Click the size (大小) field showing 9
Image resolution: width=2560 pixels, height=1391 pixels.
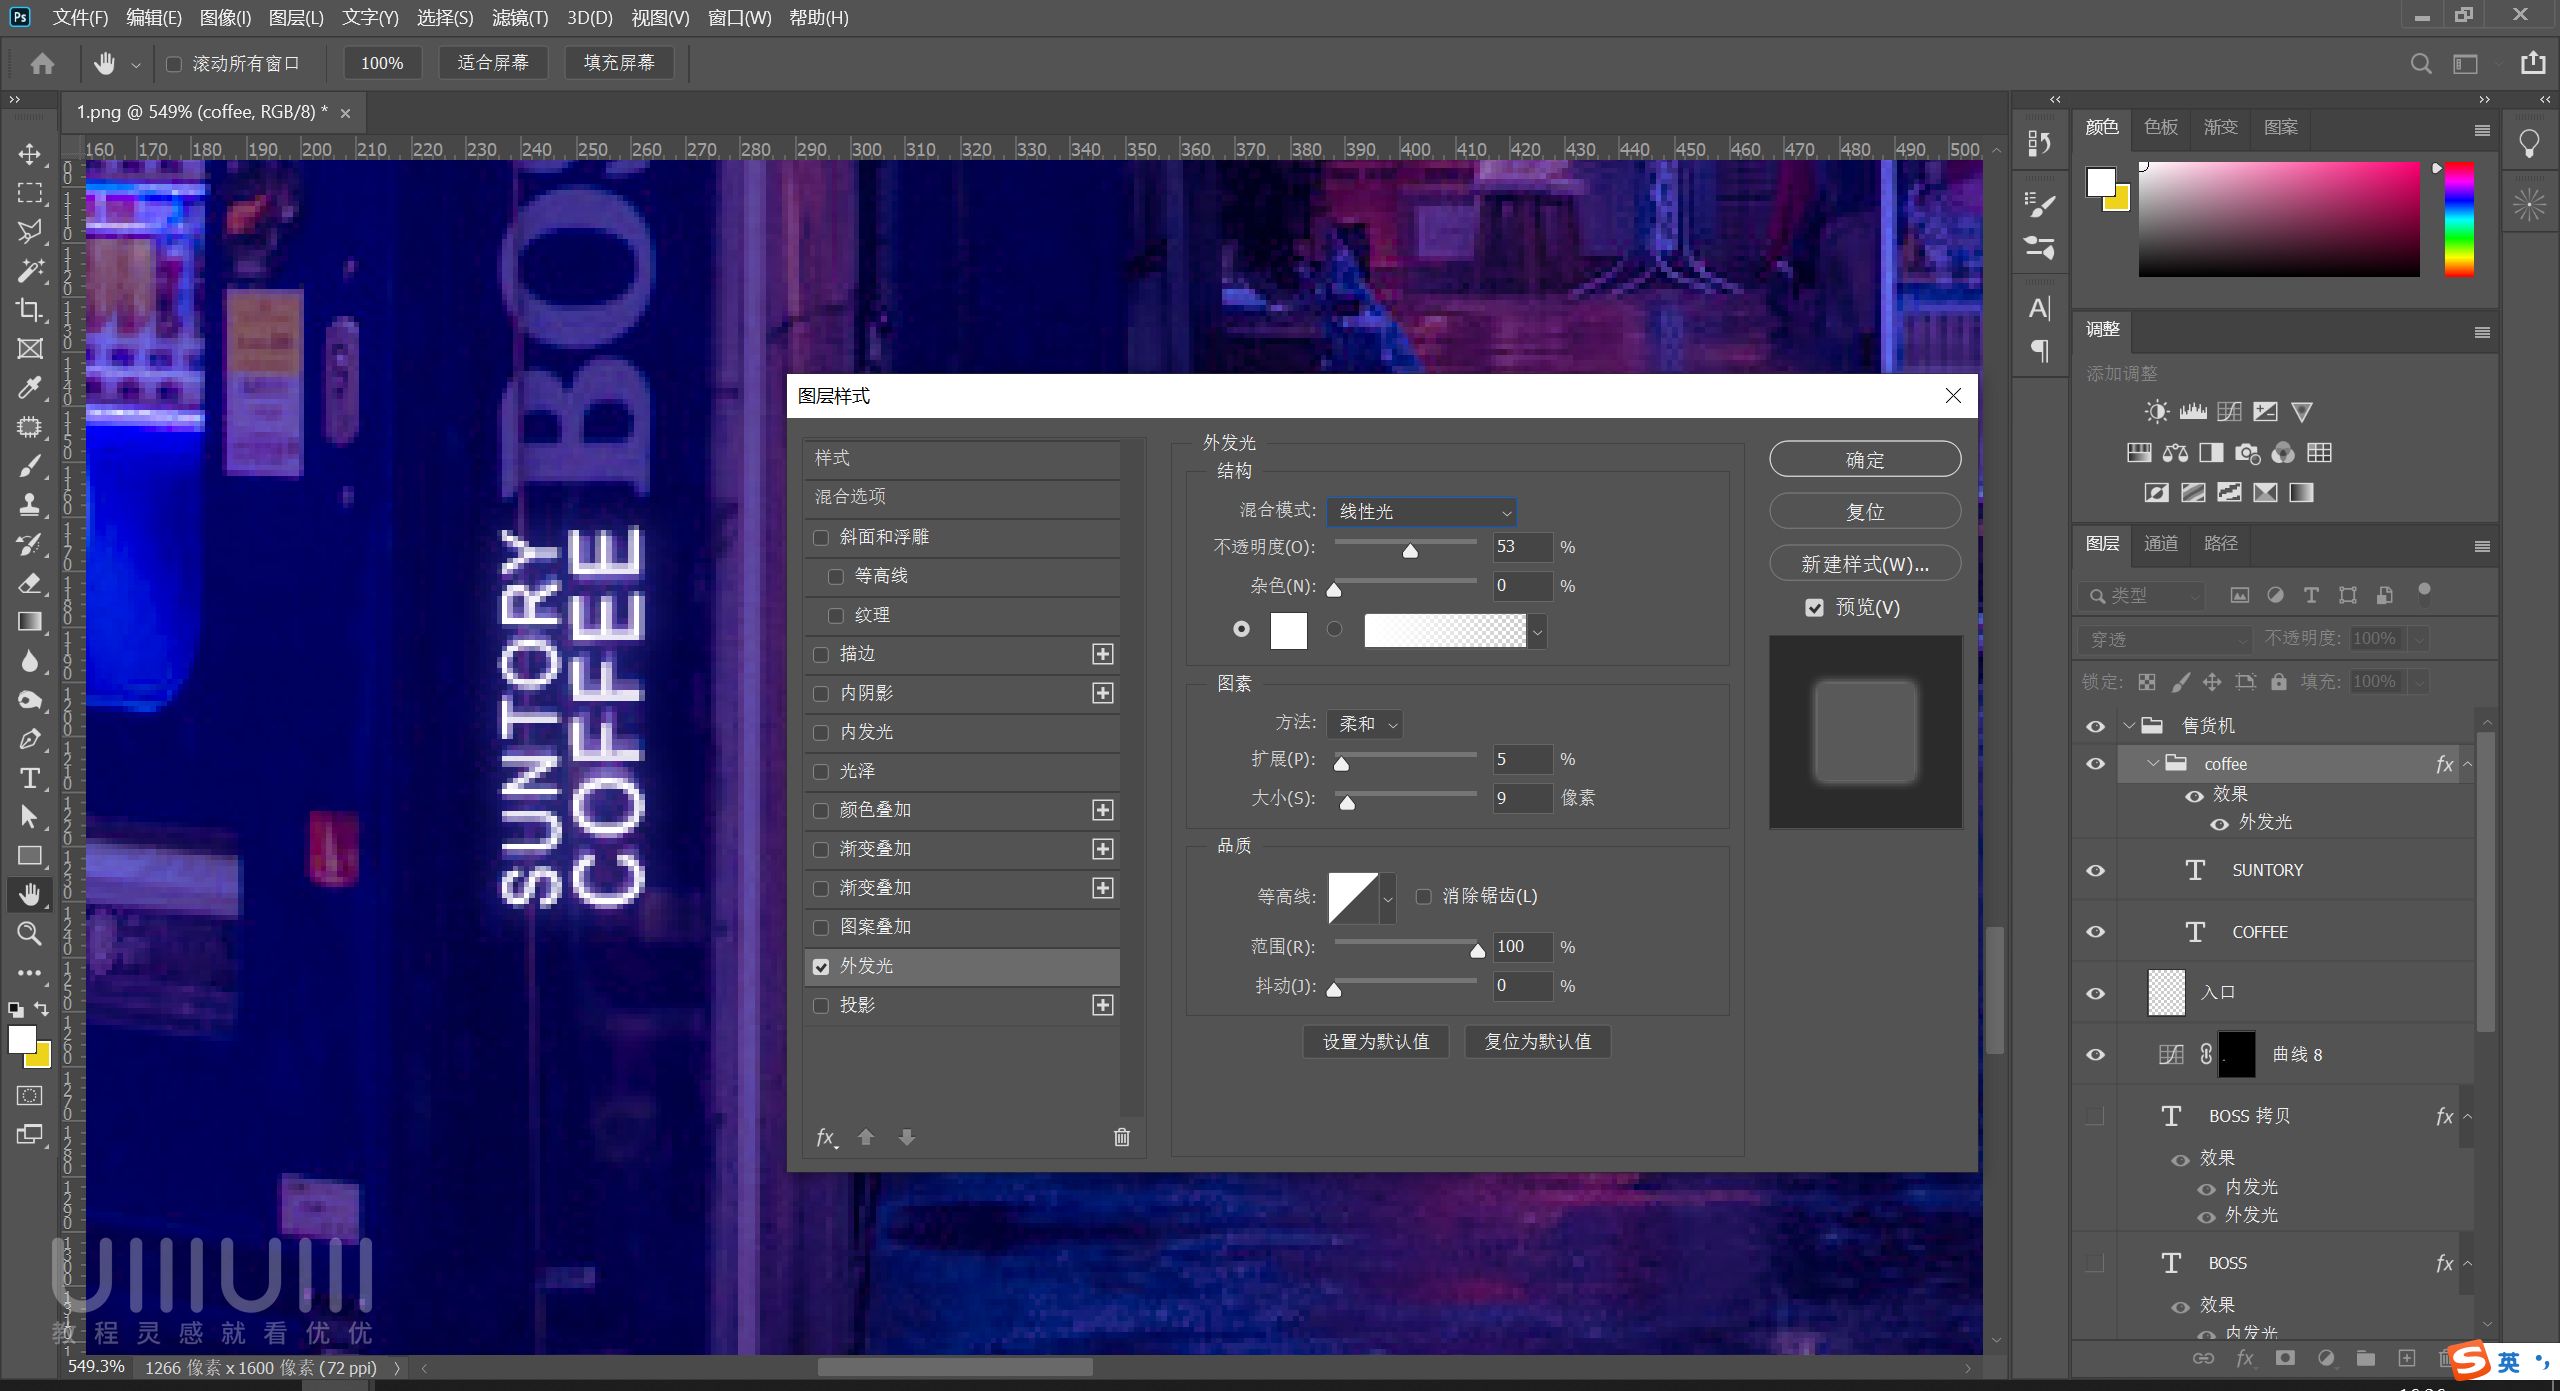tap(1522, 798)
